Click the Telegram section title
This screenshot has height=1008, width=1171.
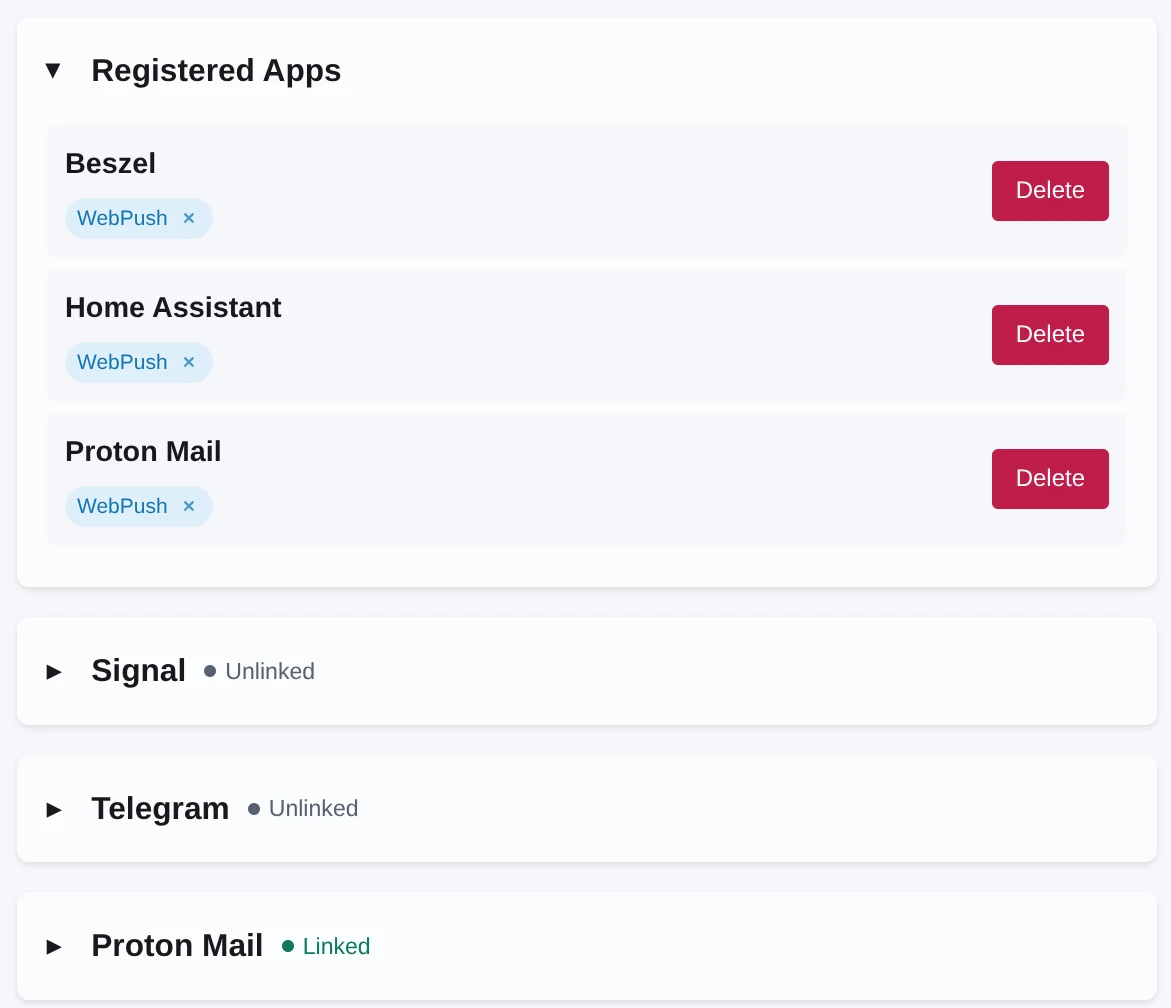pos(160,809)
